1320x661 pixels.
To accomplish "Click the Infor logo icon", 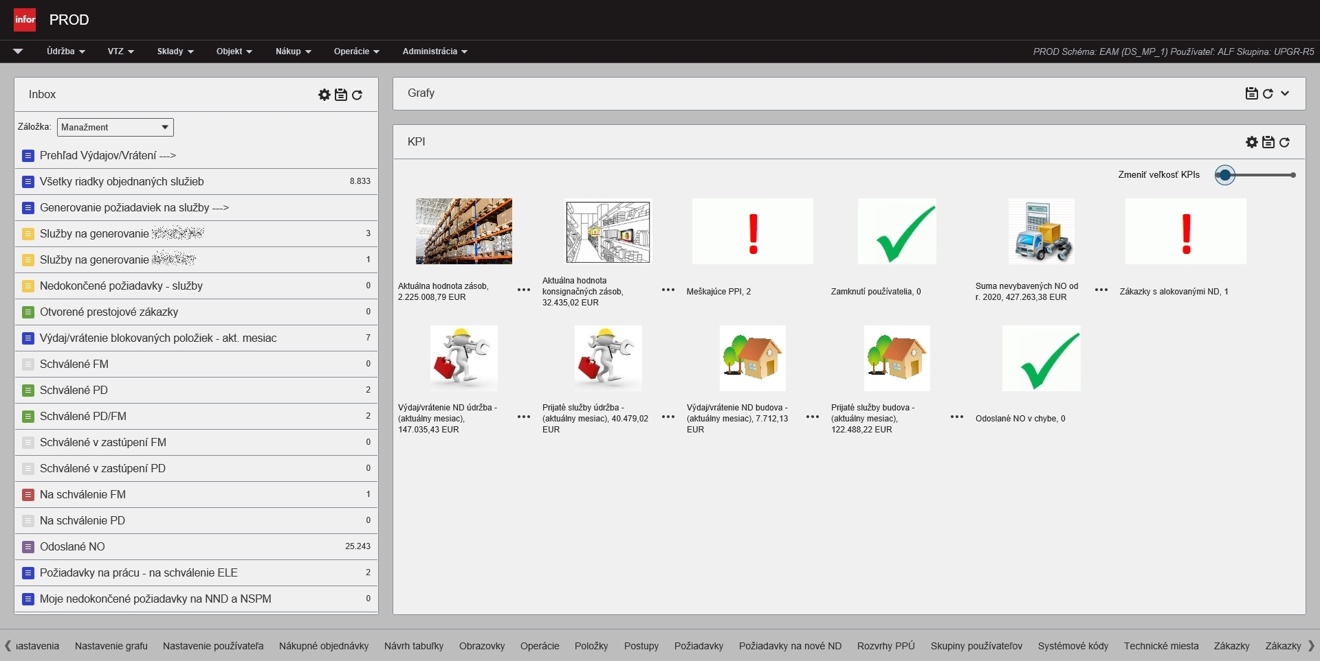I will [24, 20].
